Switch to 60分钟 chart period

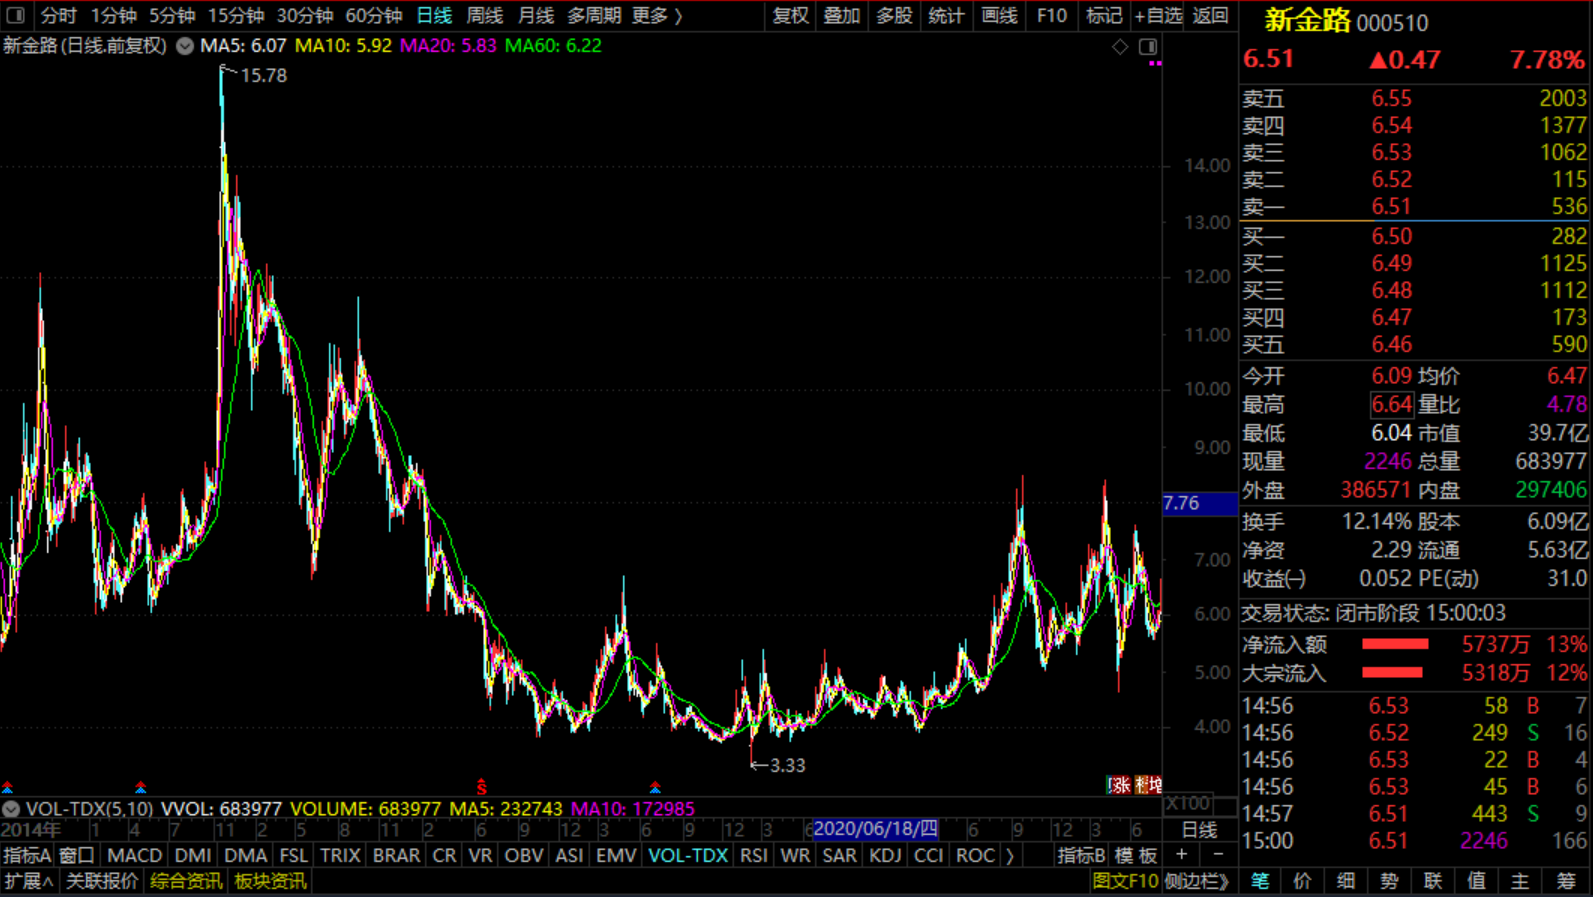tap(374, 15)
